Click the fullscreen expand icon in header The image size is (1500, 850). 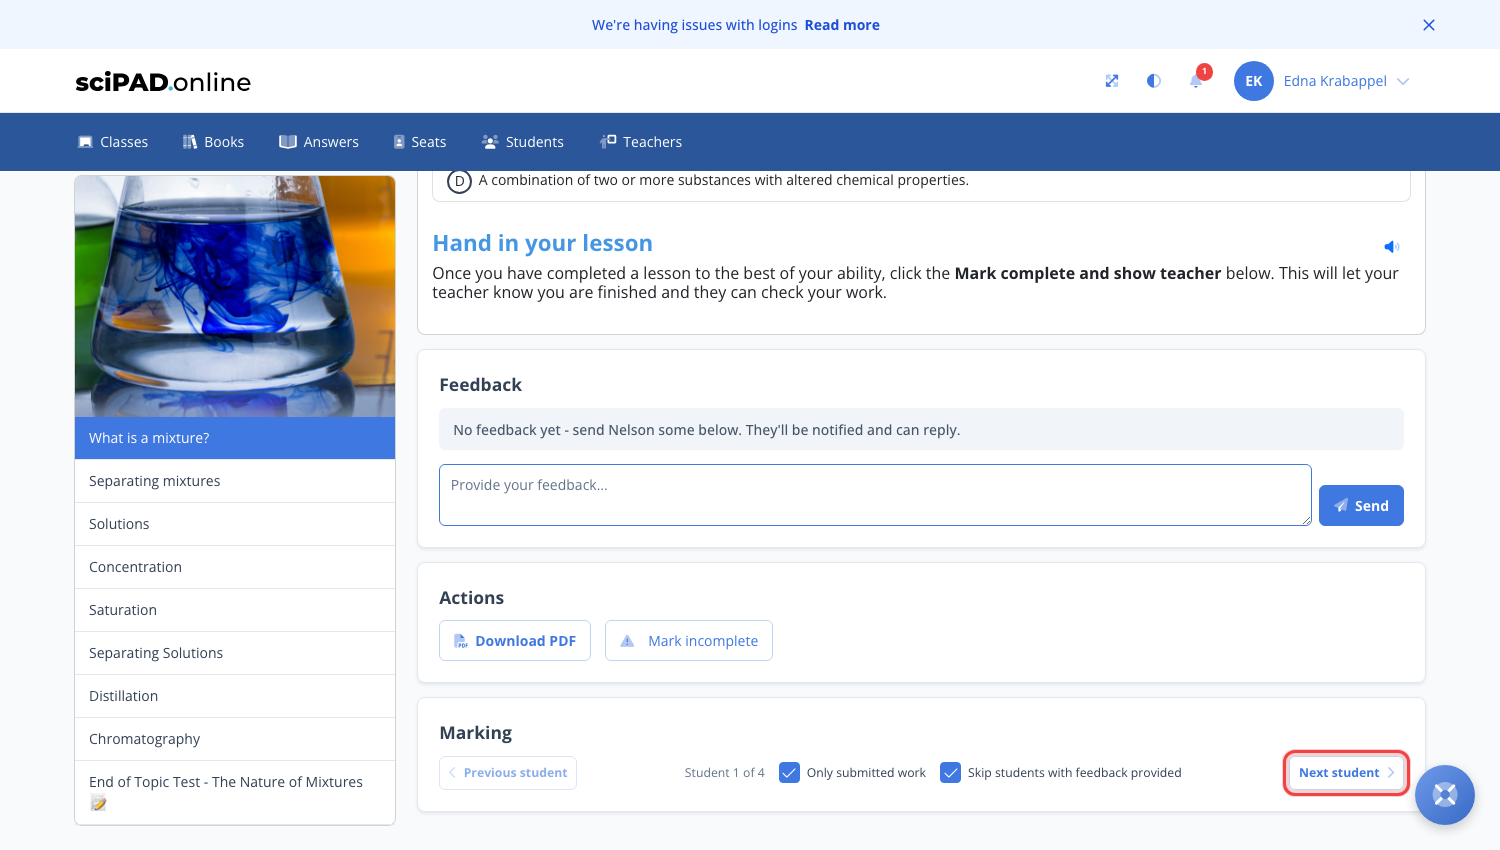pos(1111,81)
